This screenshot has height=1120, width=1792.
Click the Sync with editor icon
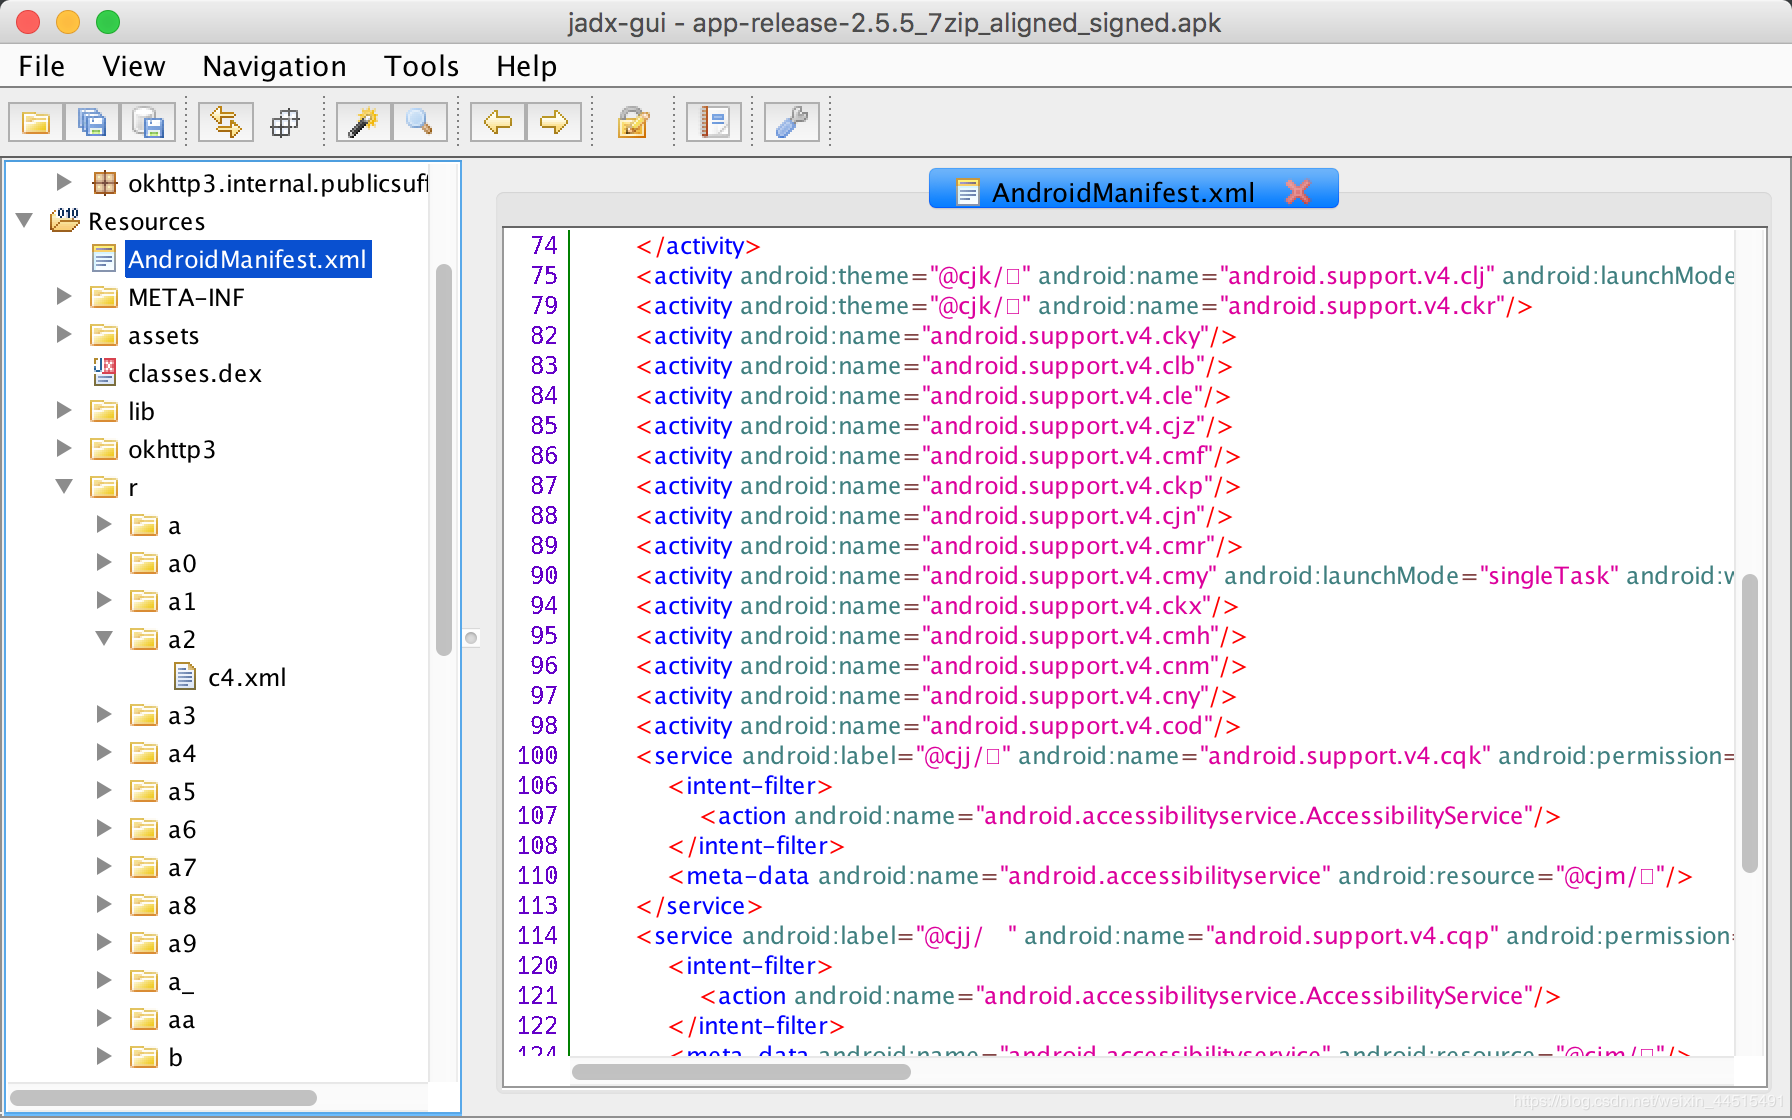click(226, 123)
